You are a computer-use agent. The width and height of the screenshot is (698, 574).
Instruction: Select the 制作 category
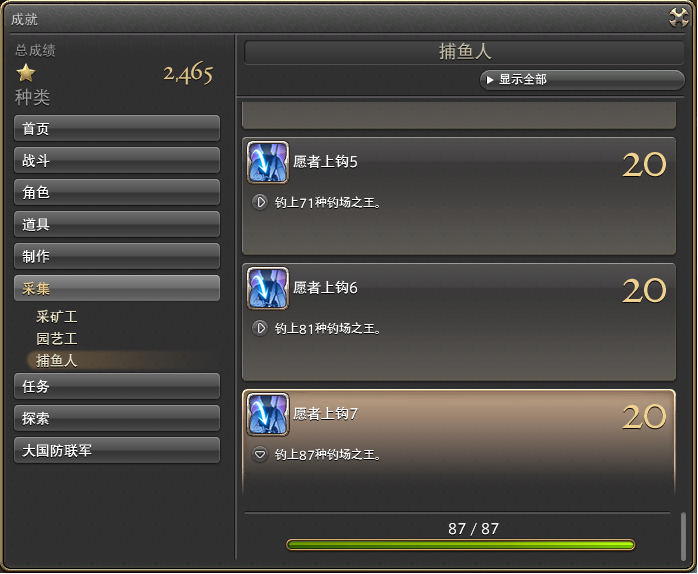click(x=117, y=256)
